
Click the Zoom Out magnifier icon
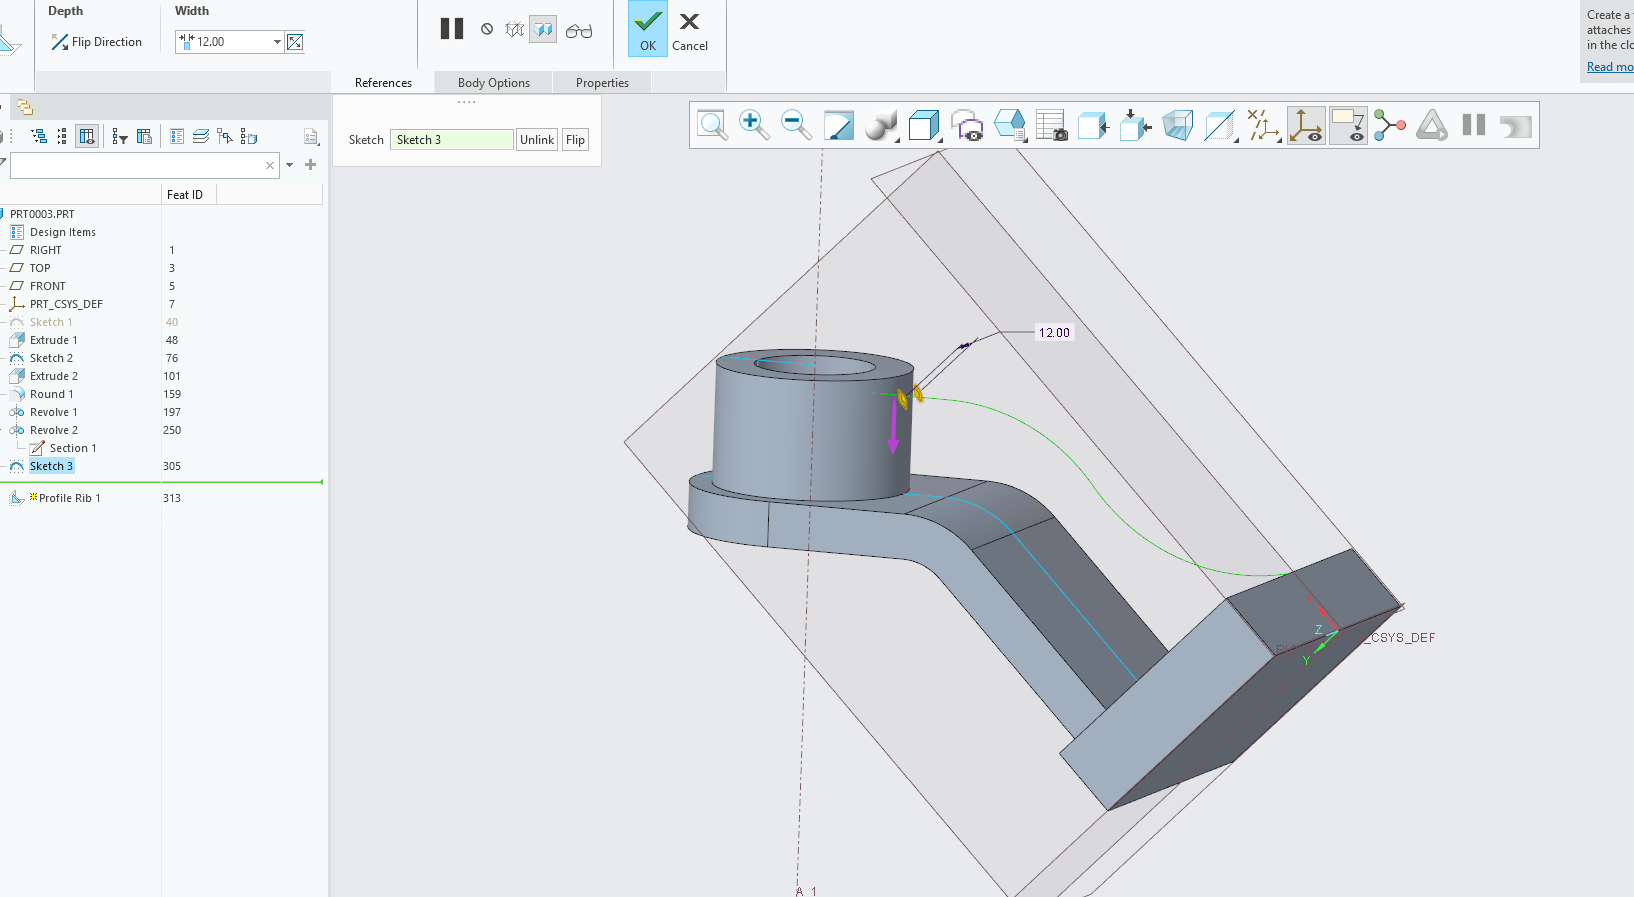(796, 125)
